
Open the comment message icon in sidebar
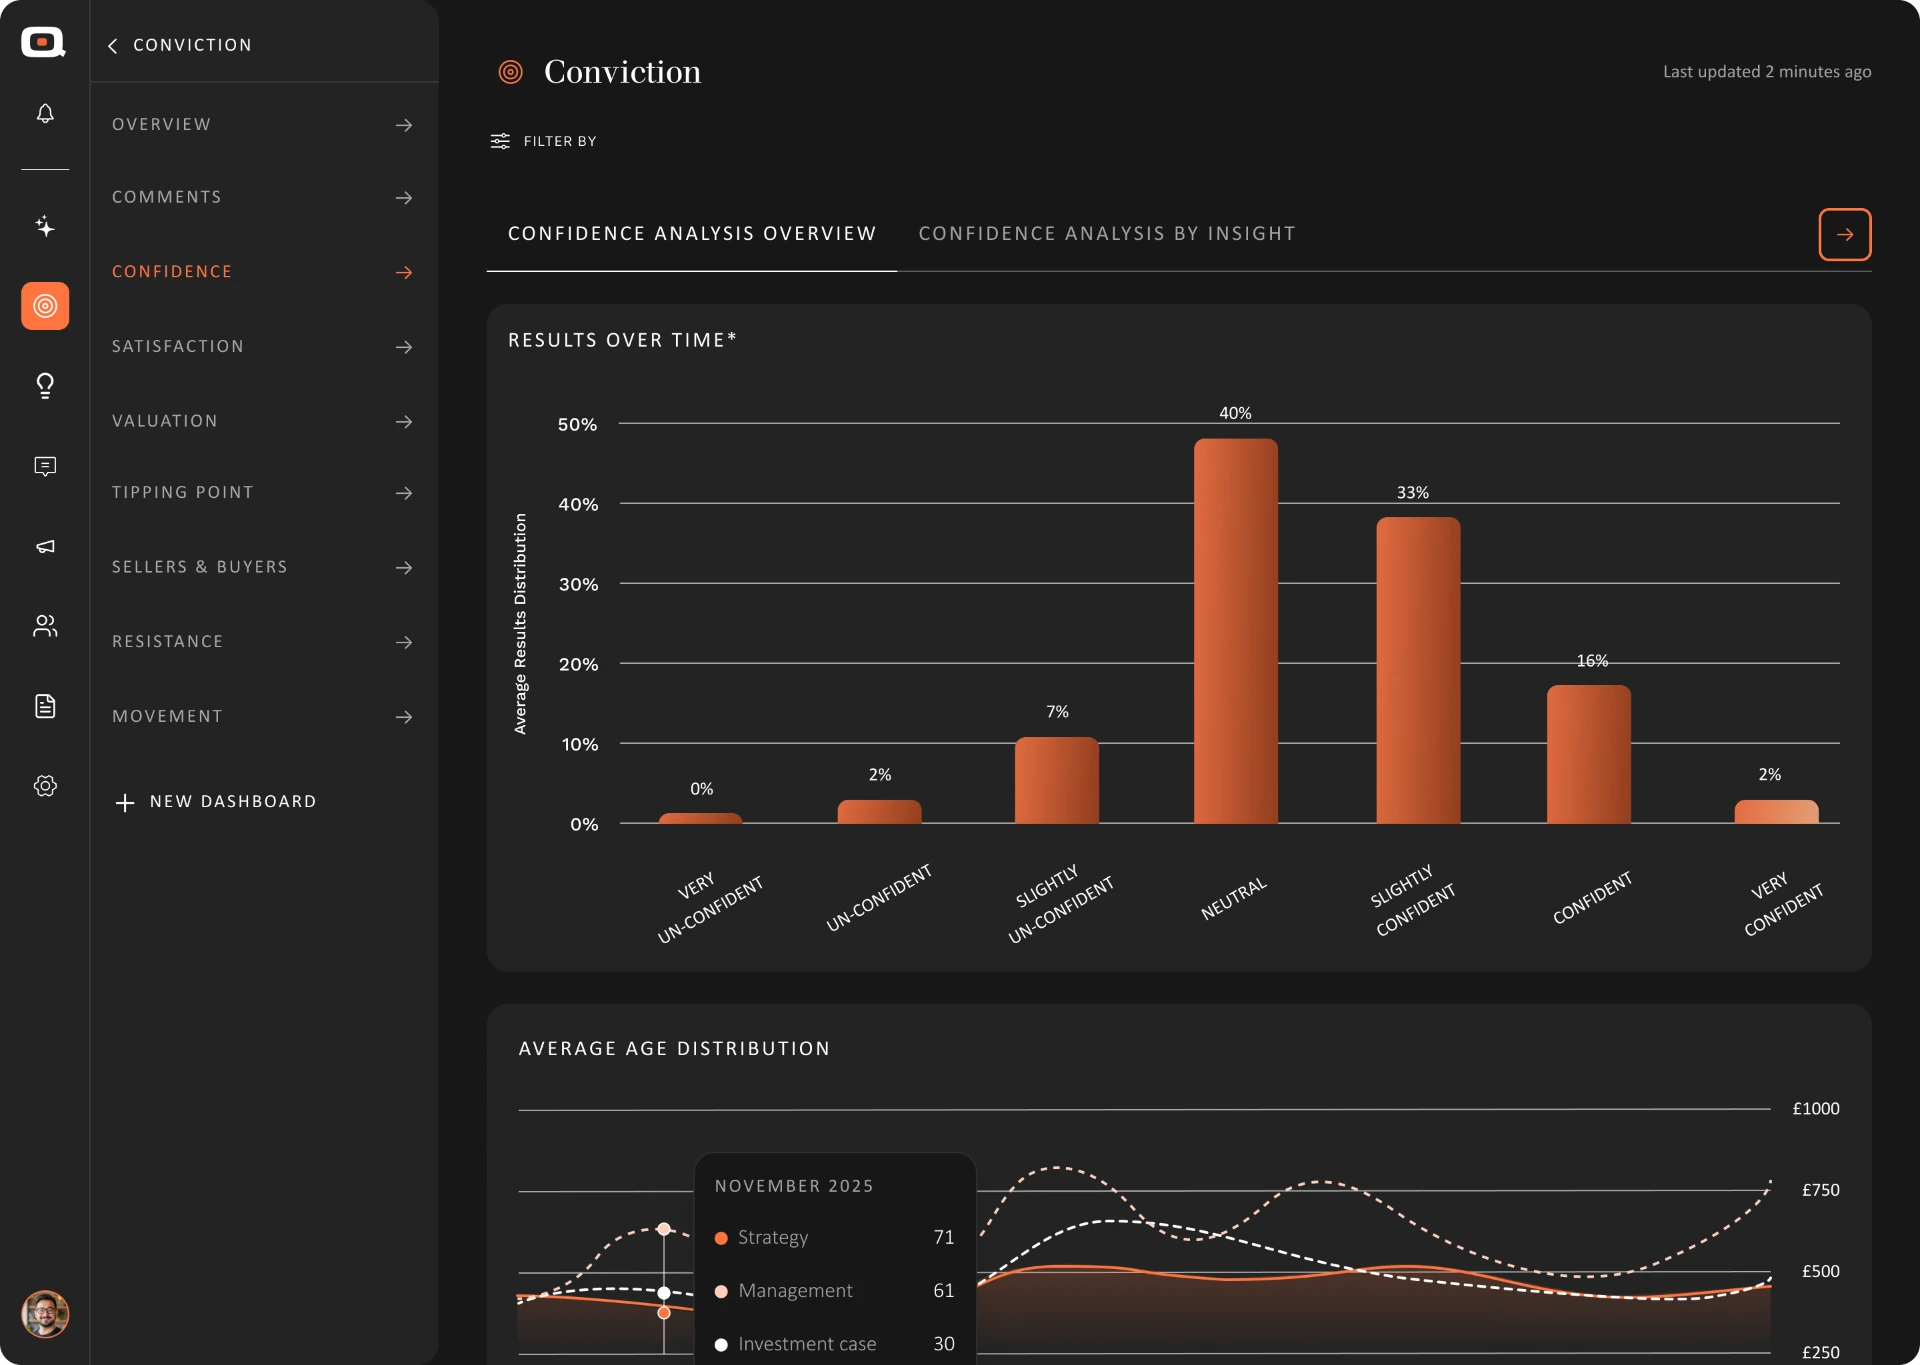coord(45,466)
